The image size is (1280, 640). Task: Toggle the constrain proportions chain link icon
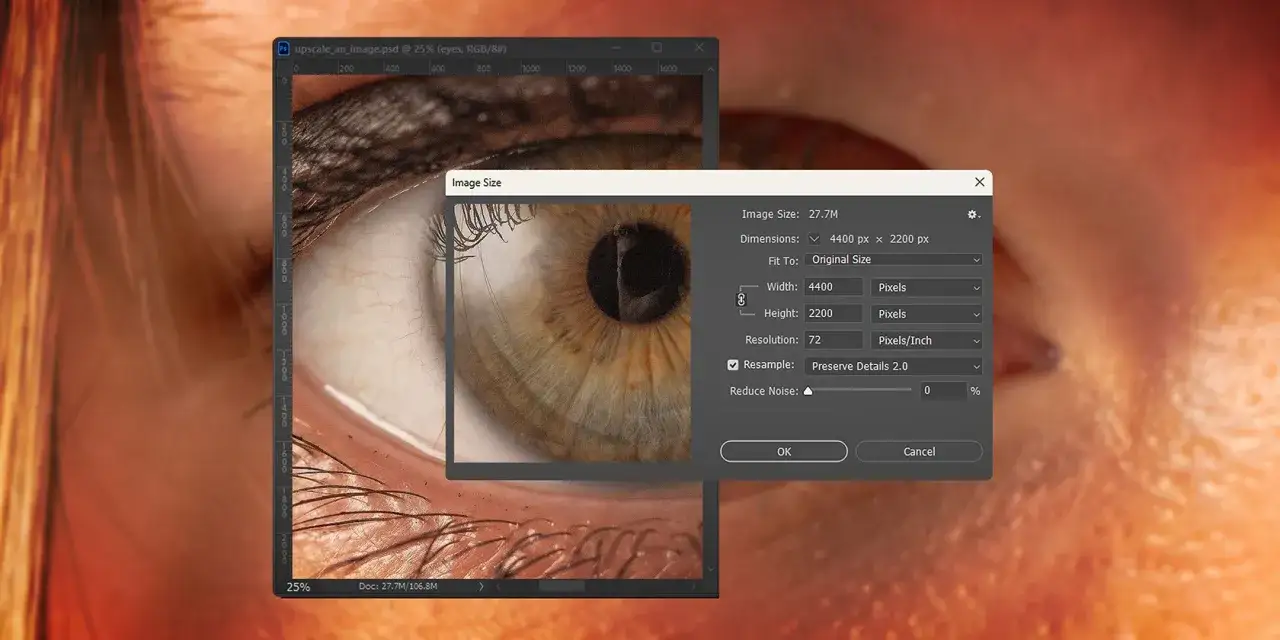point(741,300)
